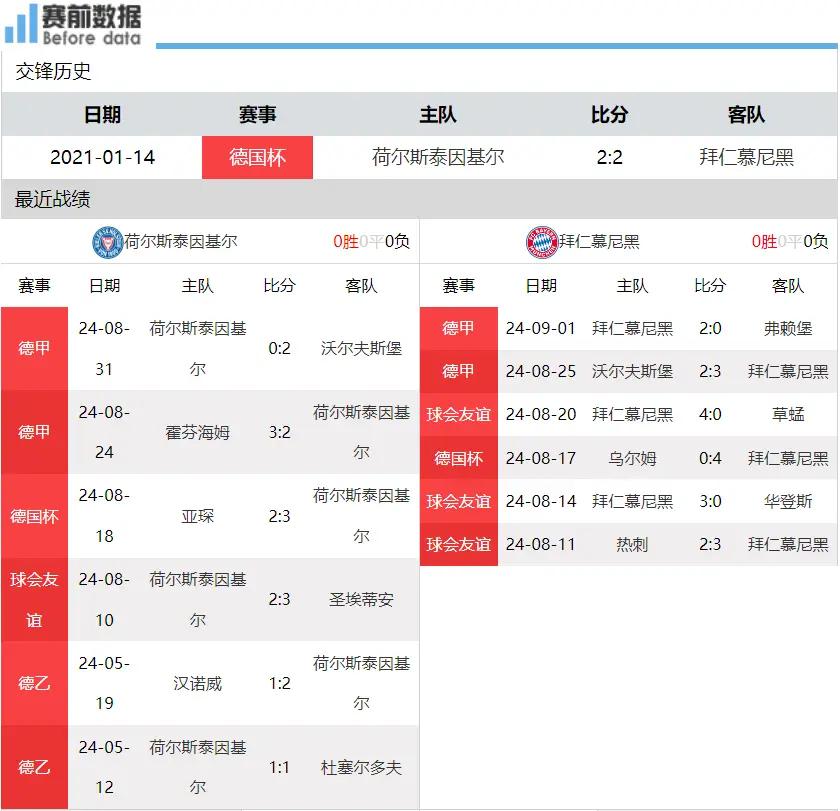This screenshot has width=840, height=811.
Task: Click the 亚琛 home team cell
Action: tap(197, 516)
